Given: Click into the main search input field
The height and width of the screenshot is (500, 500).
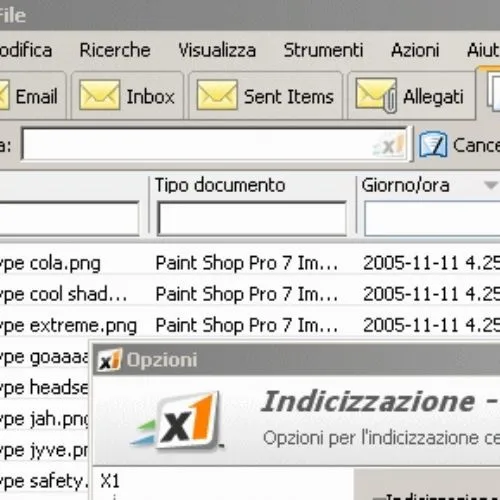Looking at the screenshot, I should [215, 144].
